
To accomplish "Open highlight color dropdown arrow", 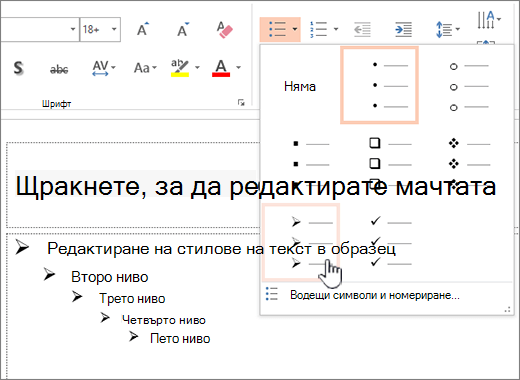I will pyautogui.click(x=197, y=68).
